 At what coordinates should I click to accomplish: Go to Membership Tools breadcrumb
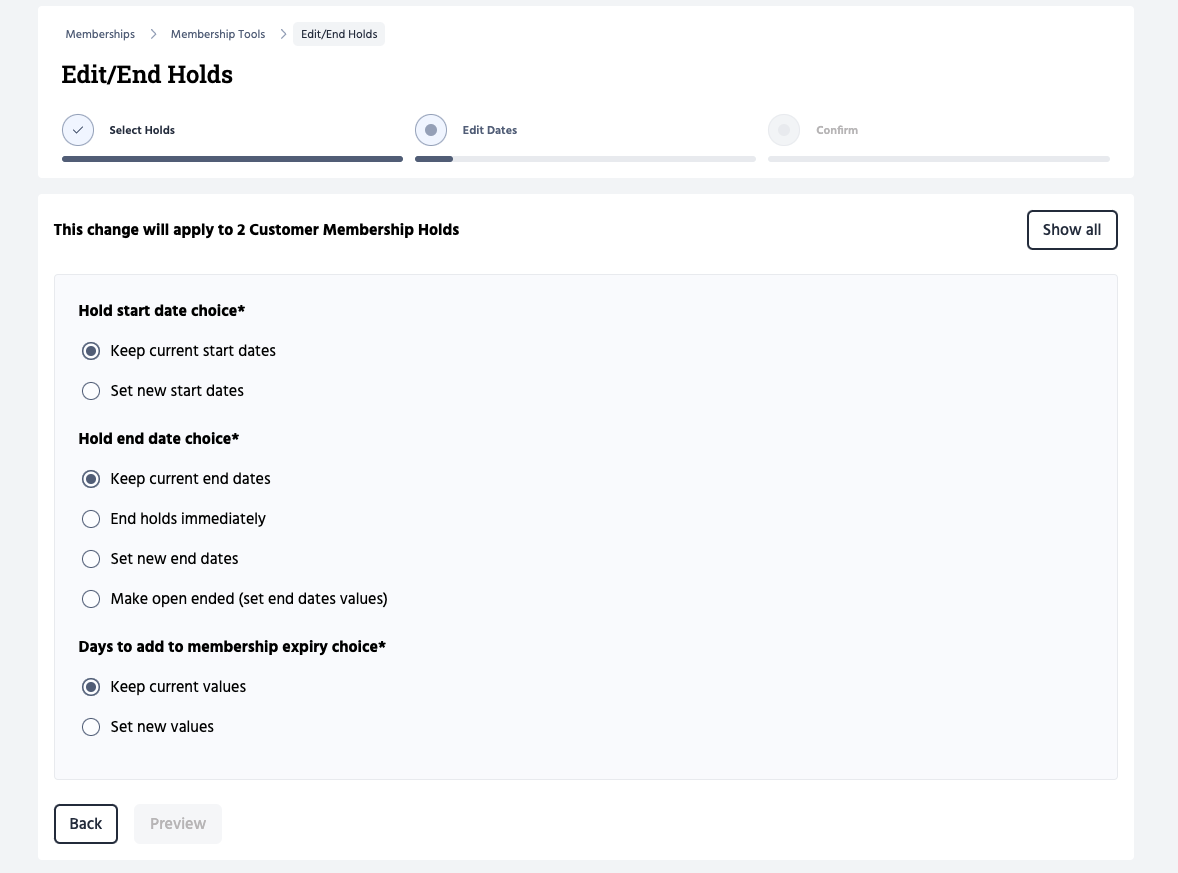(218, 34)
